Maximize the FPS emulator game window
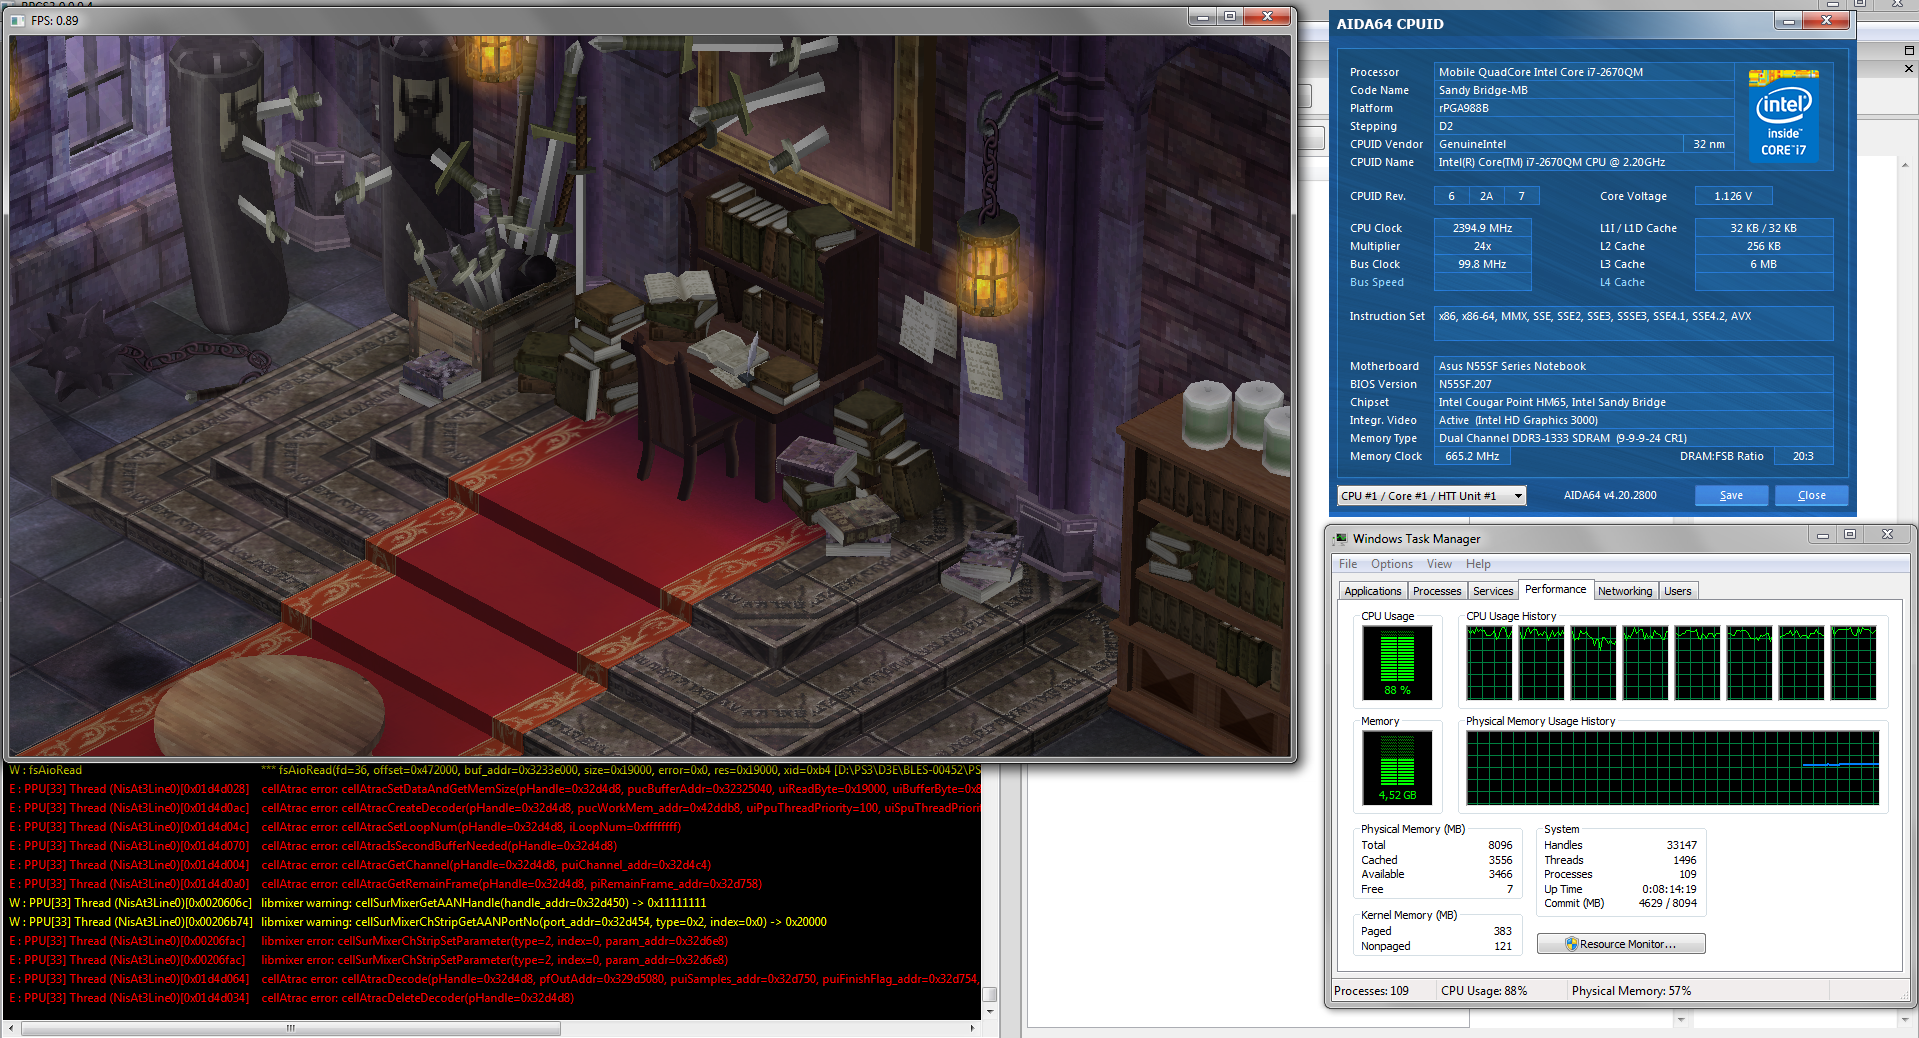This screenshot has height=1038, width=1919. tap(1230, 16)
